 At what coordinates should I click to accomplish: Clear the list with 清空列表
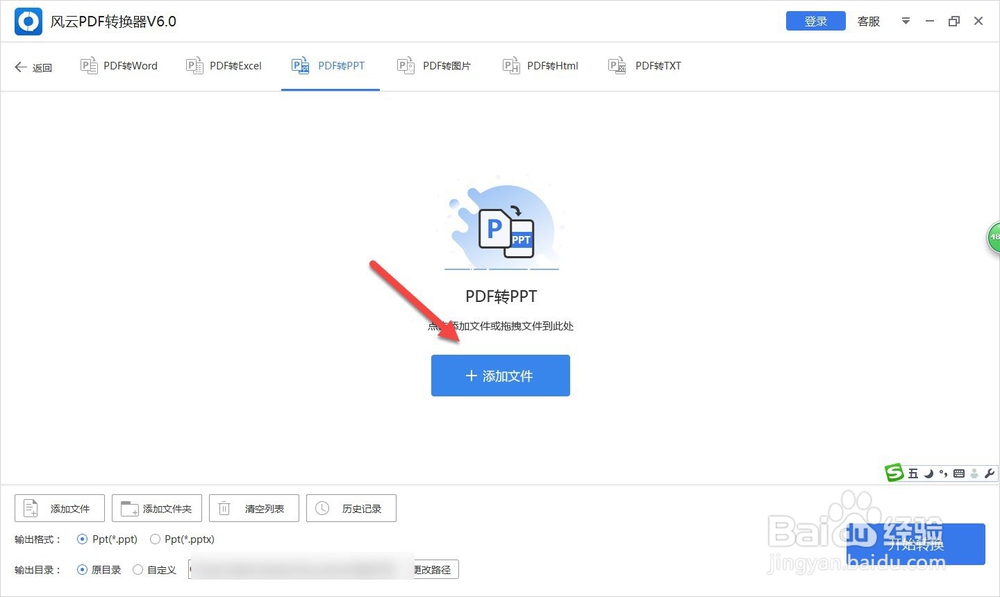click(254, 508)
